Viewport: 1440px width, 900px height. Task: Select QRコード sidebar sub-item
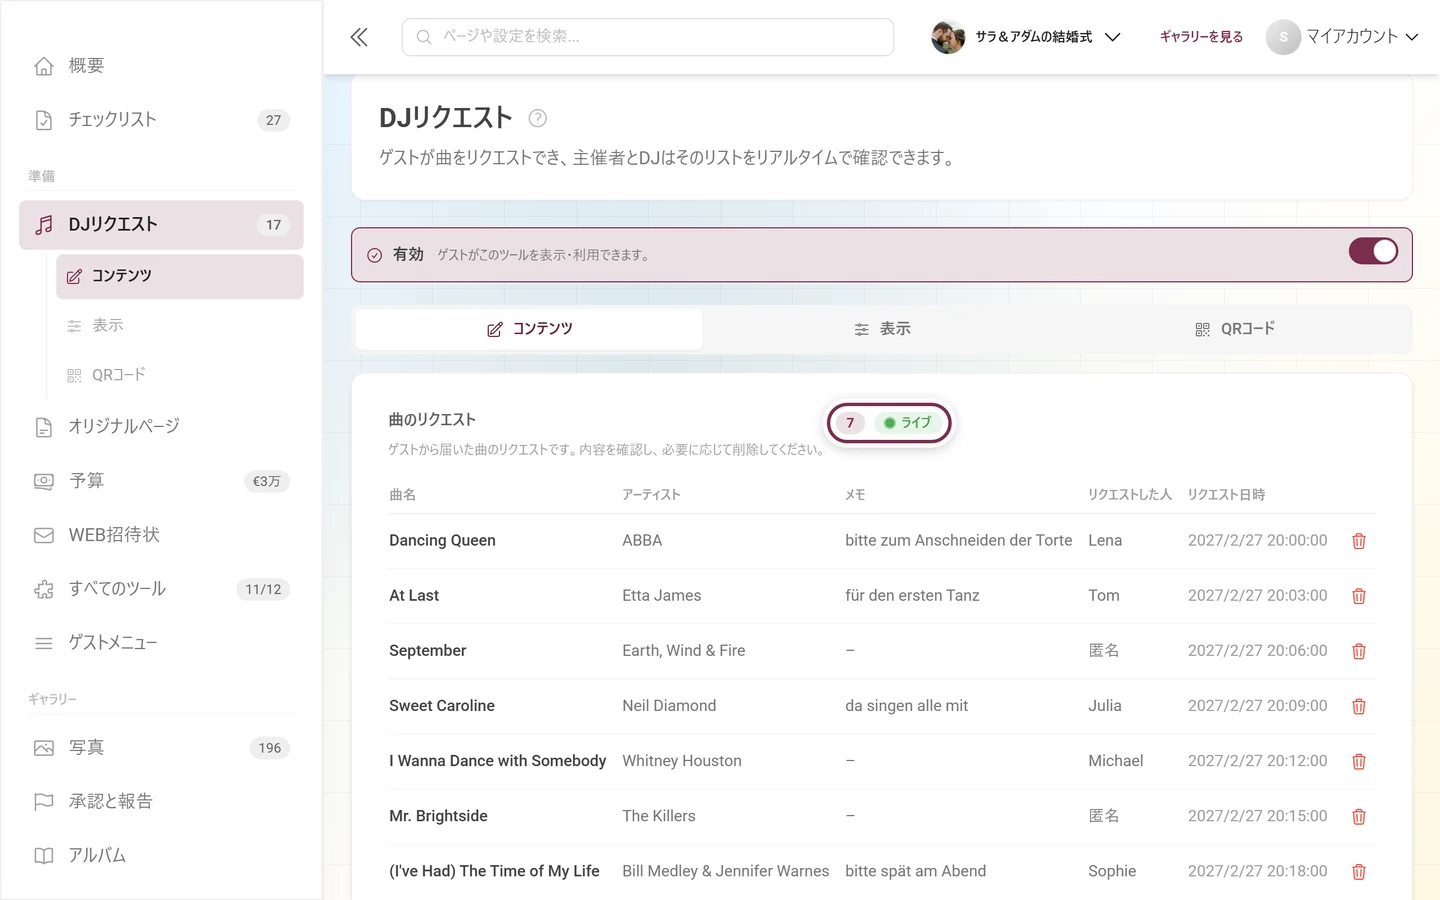pos(180,375)
